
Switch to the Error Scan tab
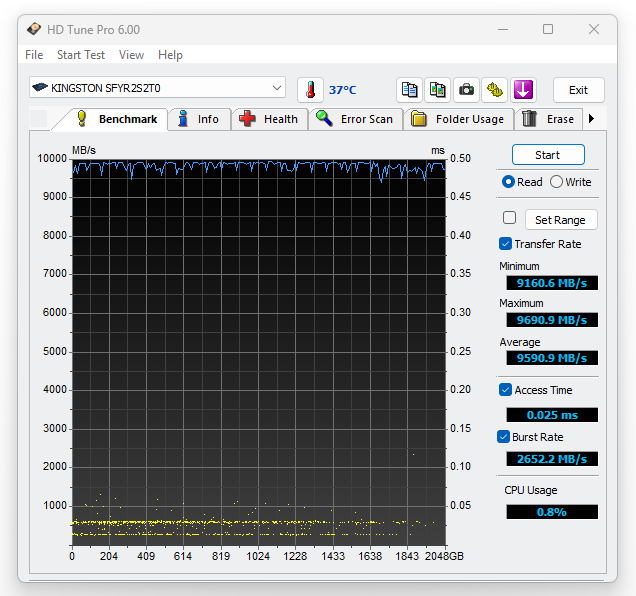pos(355,119)
